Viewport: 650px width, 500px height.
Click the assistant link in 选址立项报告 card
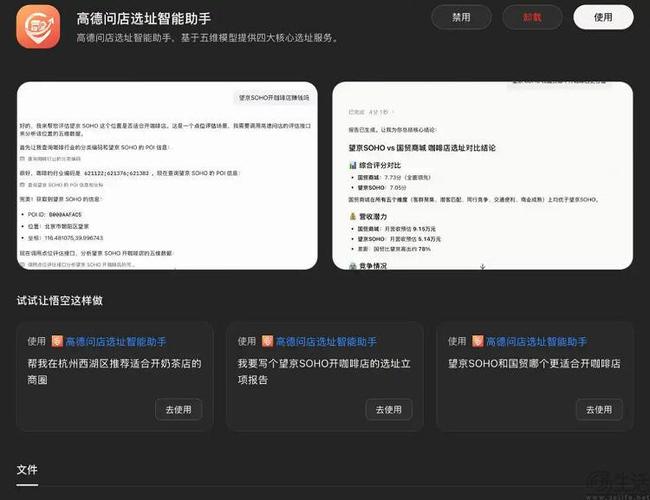pyautogui.click(x=326, y=342)
